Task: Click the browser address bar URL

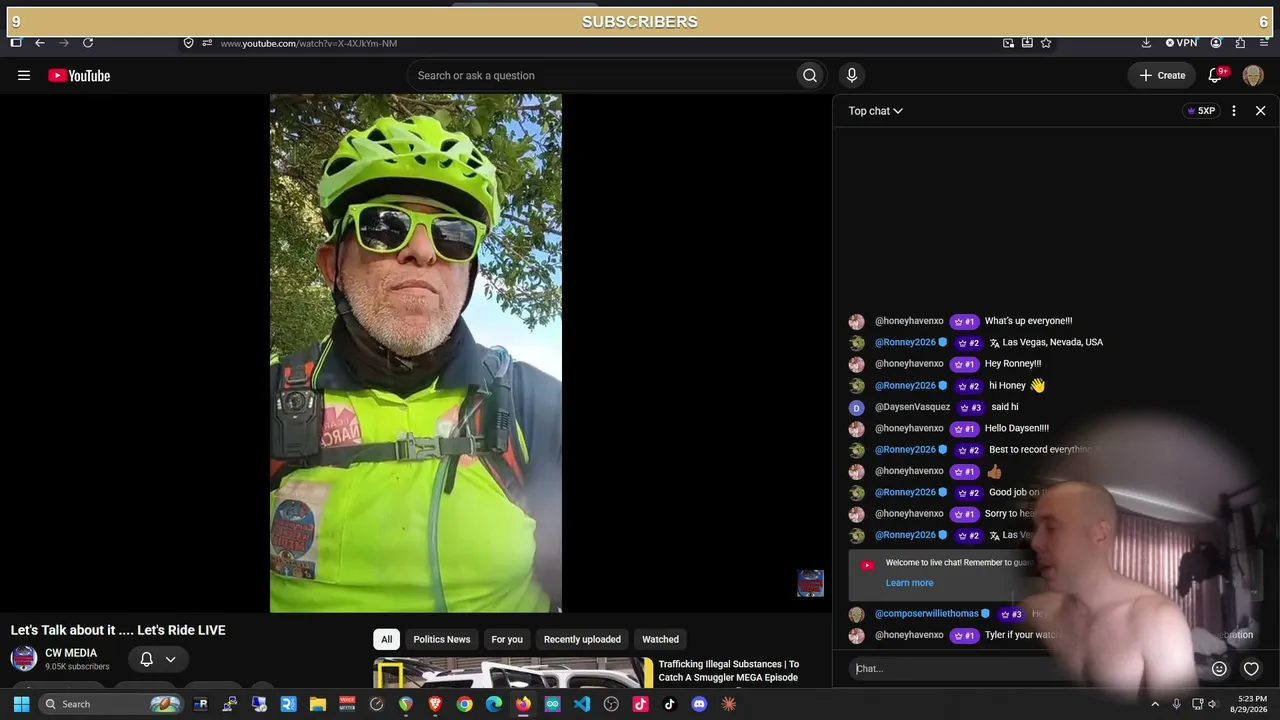Action: pyautogui.click(x=309, y=43)
